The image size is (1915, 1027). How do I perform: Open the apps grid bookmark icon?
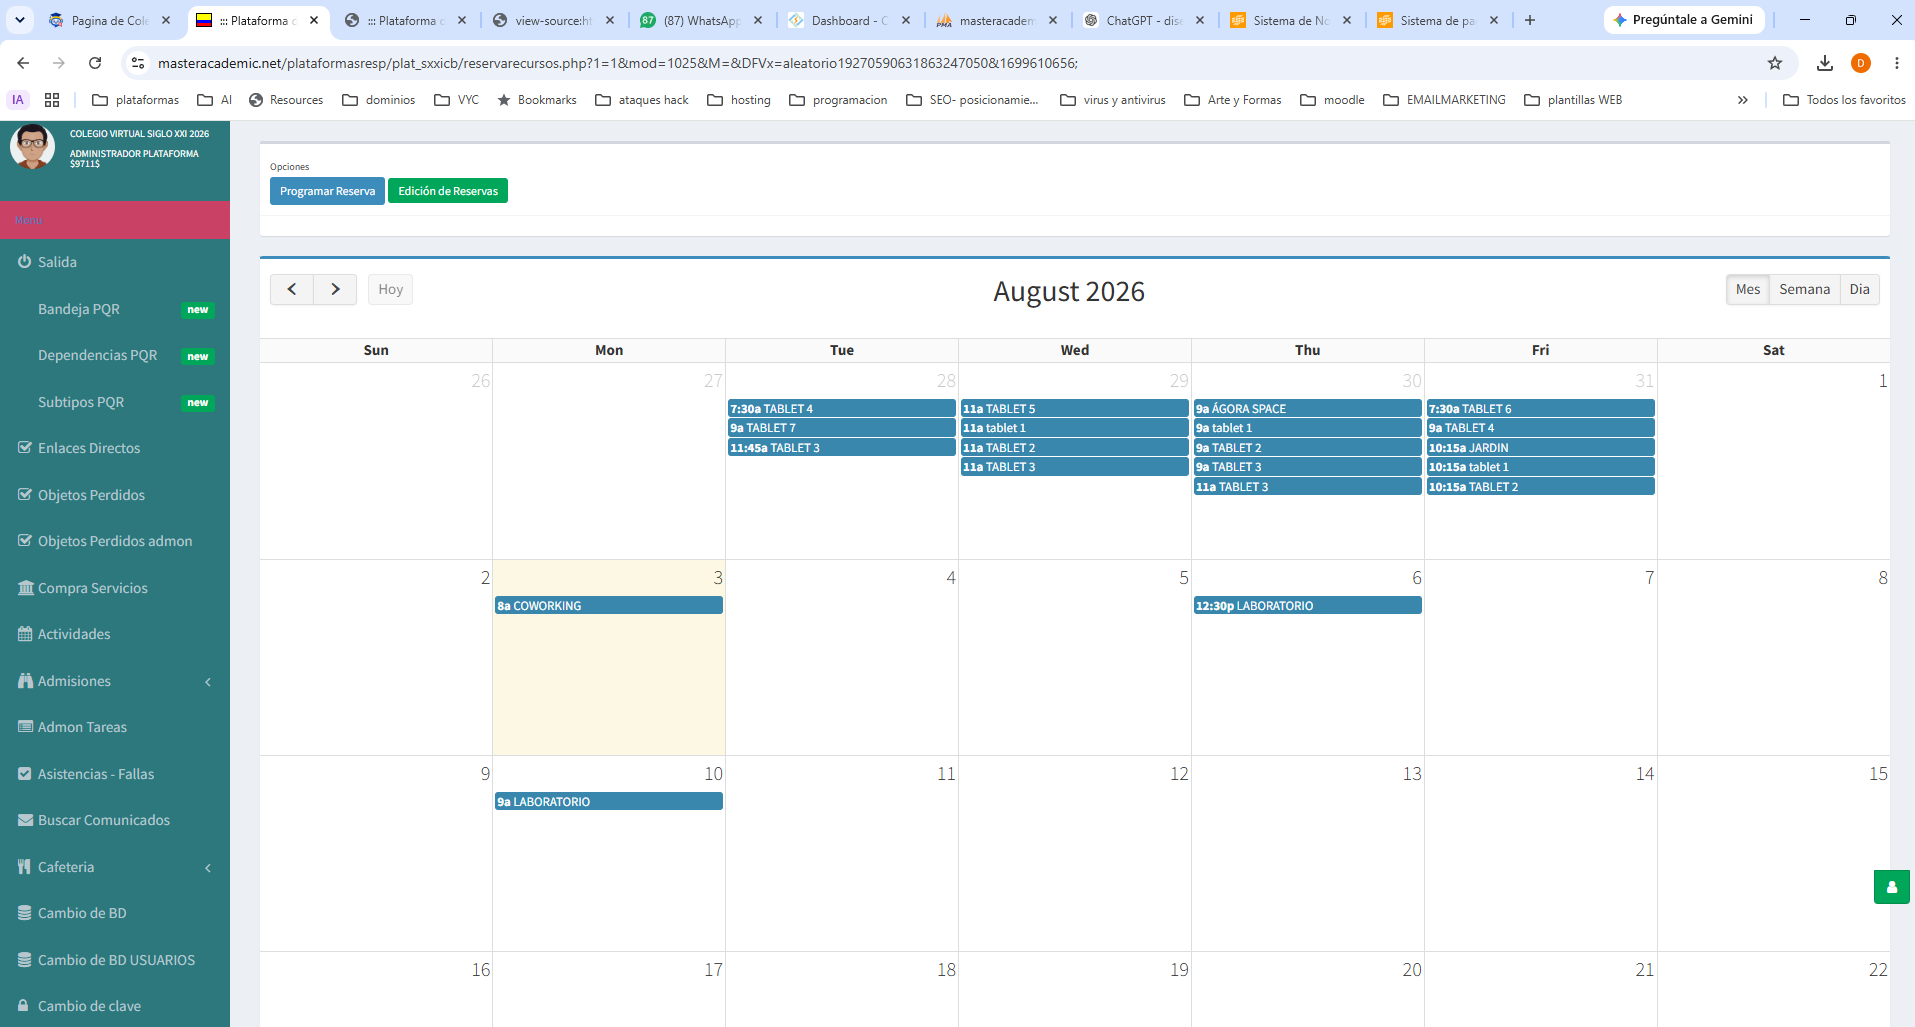(52, 100)
